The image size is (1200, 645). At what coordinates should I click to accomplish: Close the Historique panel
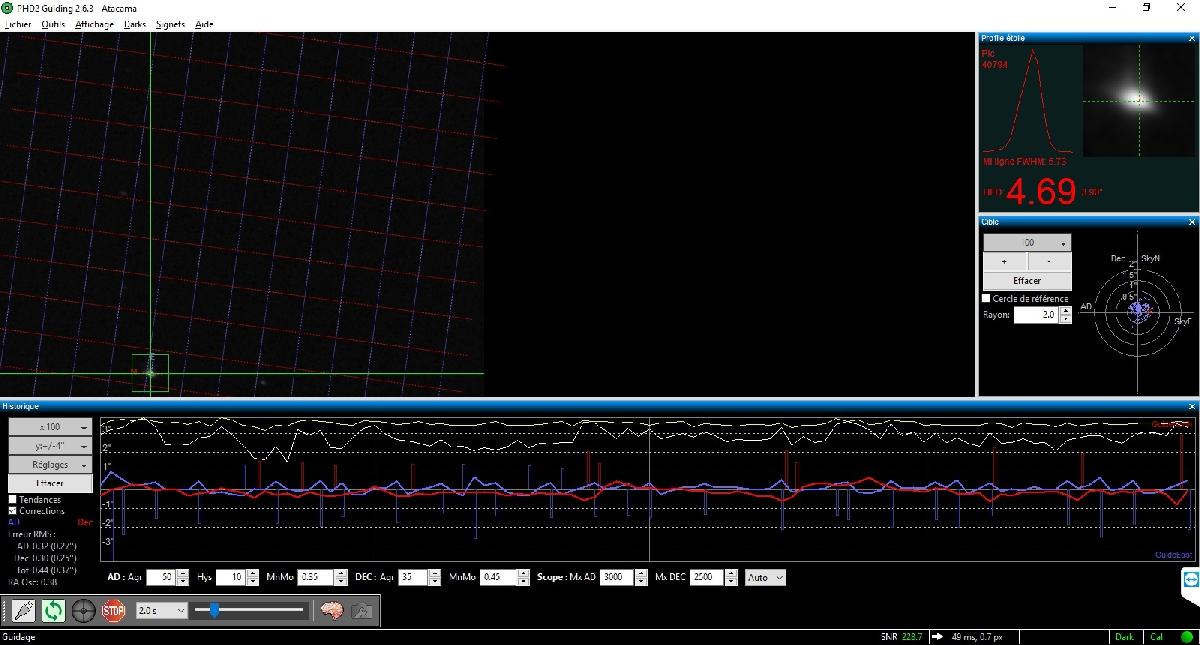point(1192,407)
